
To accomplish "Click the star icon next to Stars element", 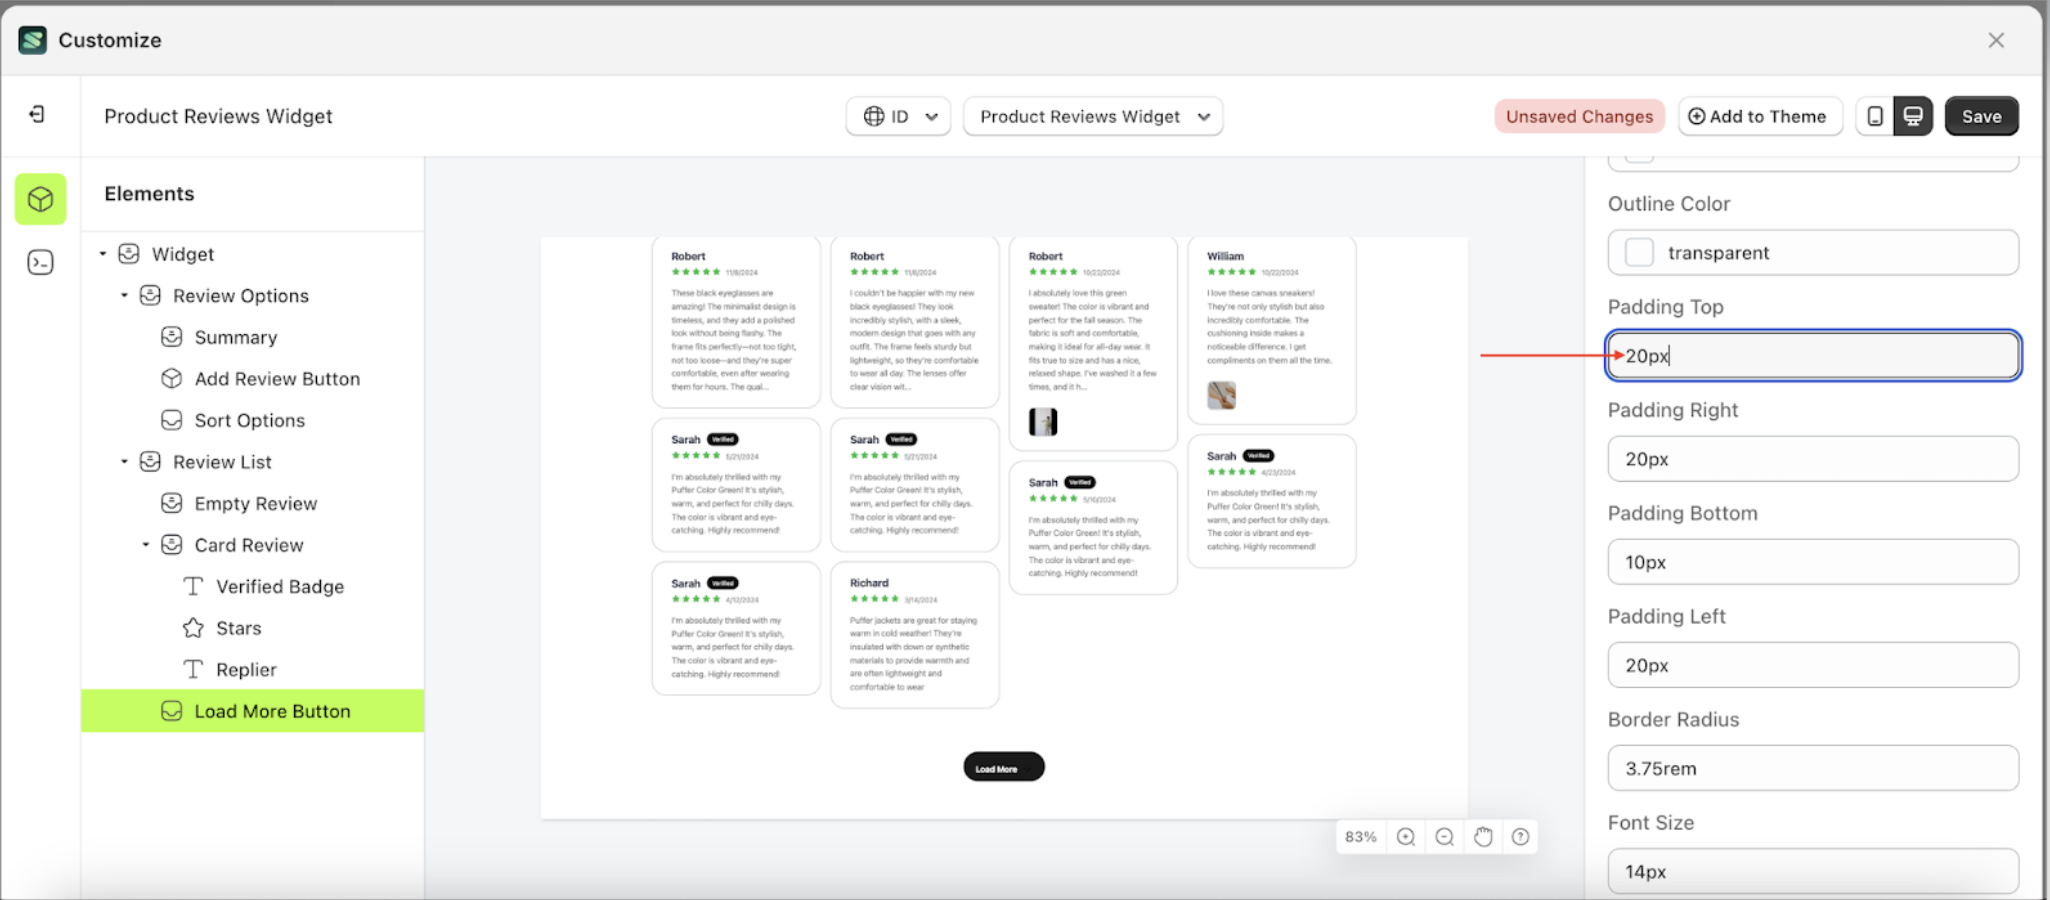I will (x=192, y=628).
